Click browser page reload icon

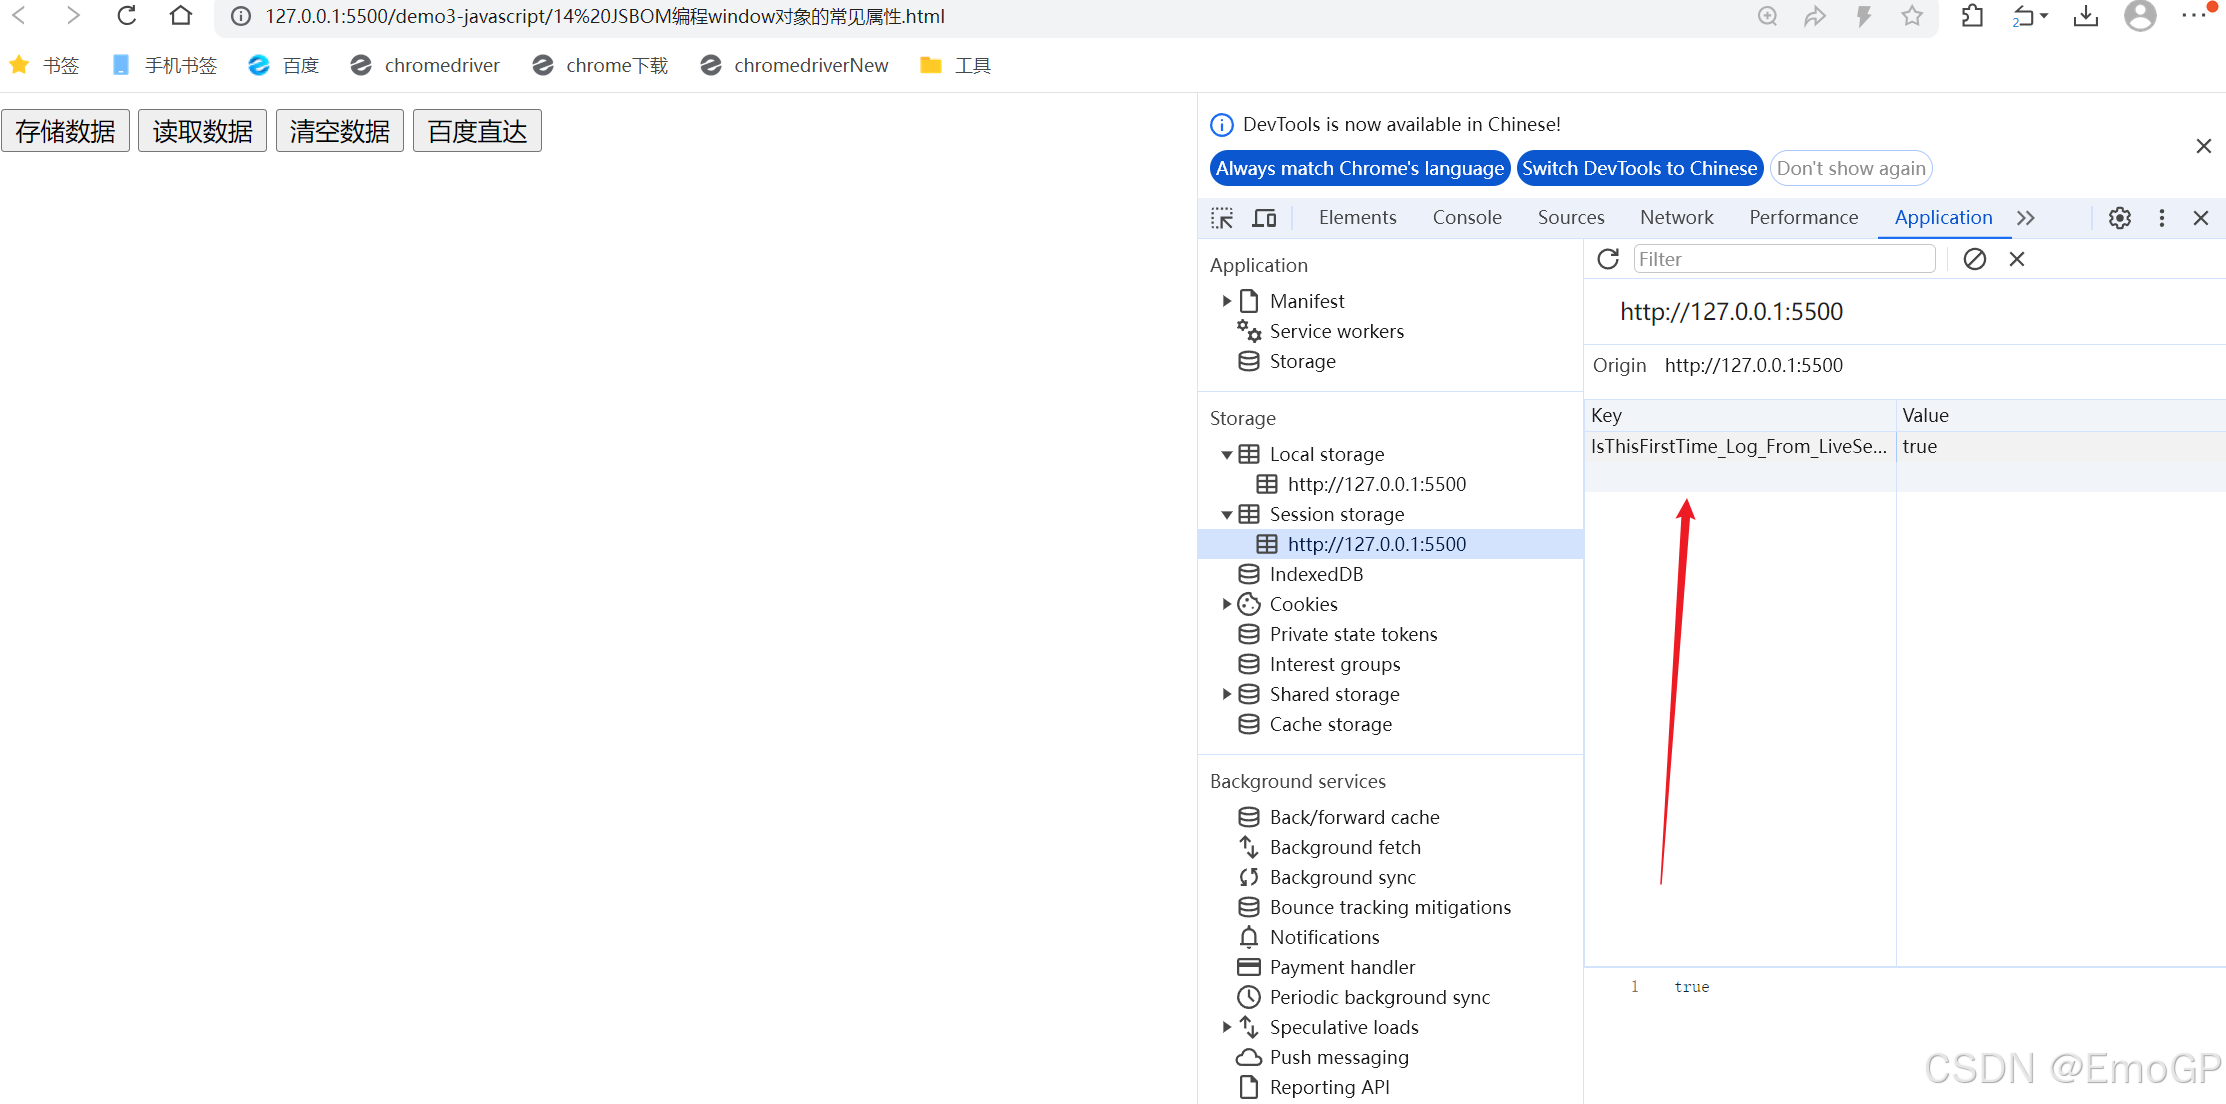click(x=127, y=16)
